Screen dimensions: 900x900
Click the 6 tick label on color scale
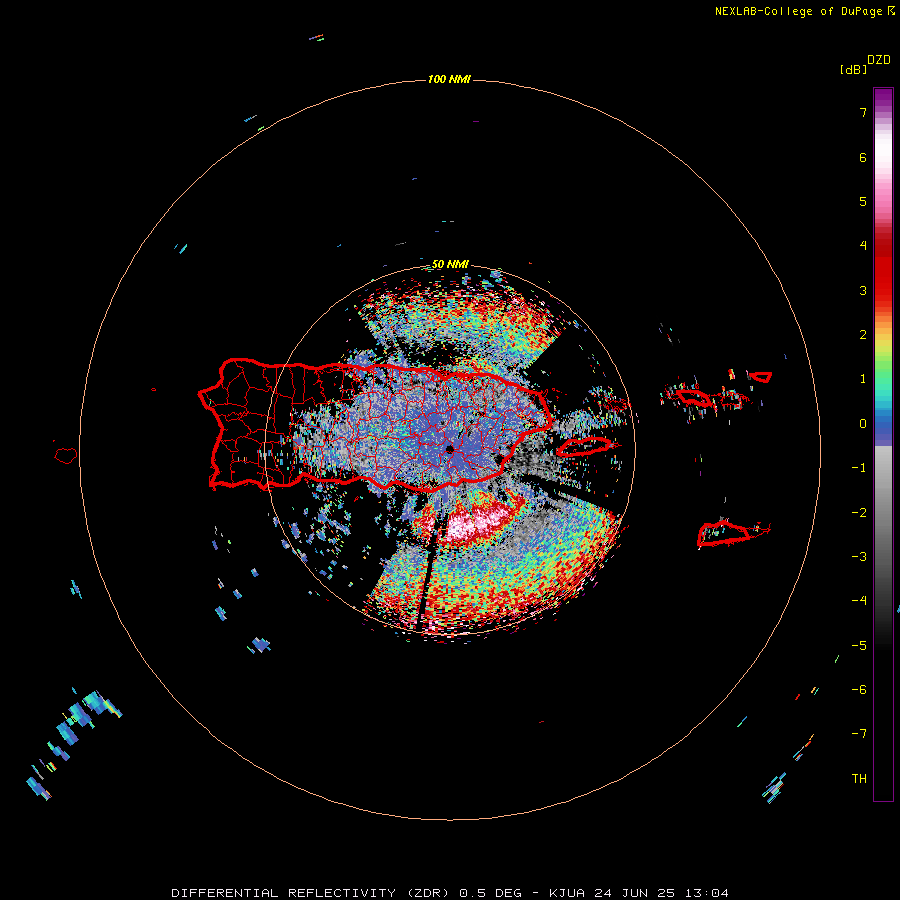[863, 157]
